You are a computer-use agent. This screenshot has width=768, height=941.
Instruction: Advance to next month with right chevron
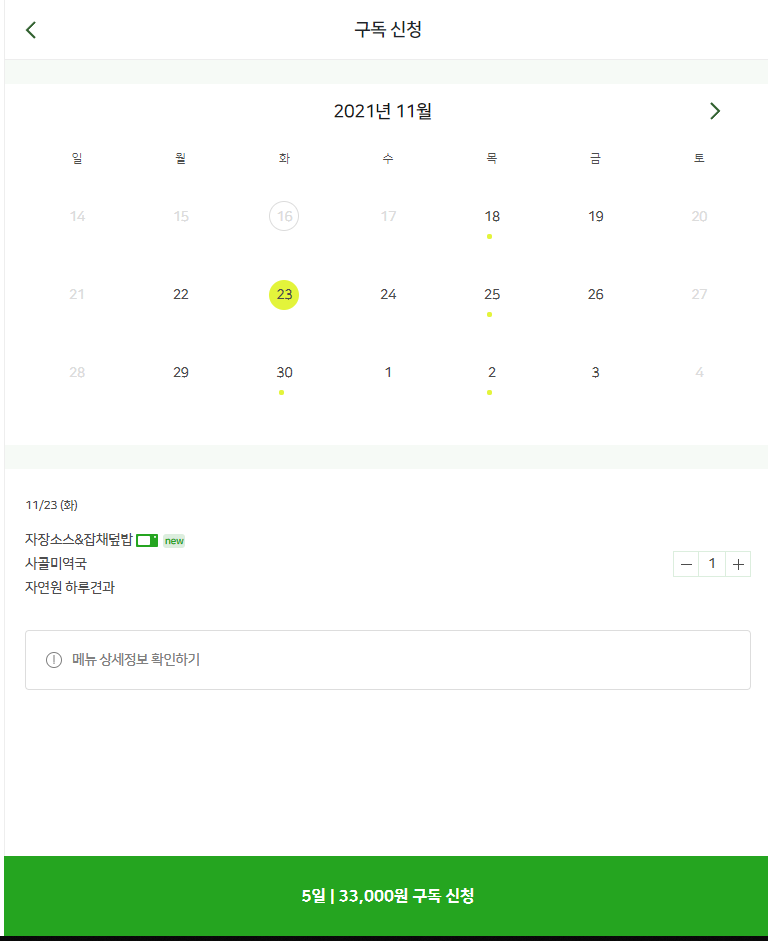point(715,111)
